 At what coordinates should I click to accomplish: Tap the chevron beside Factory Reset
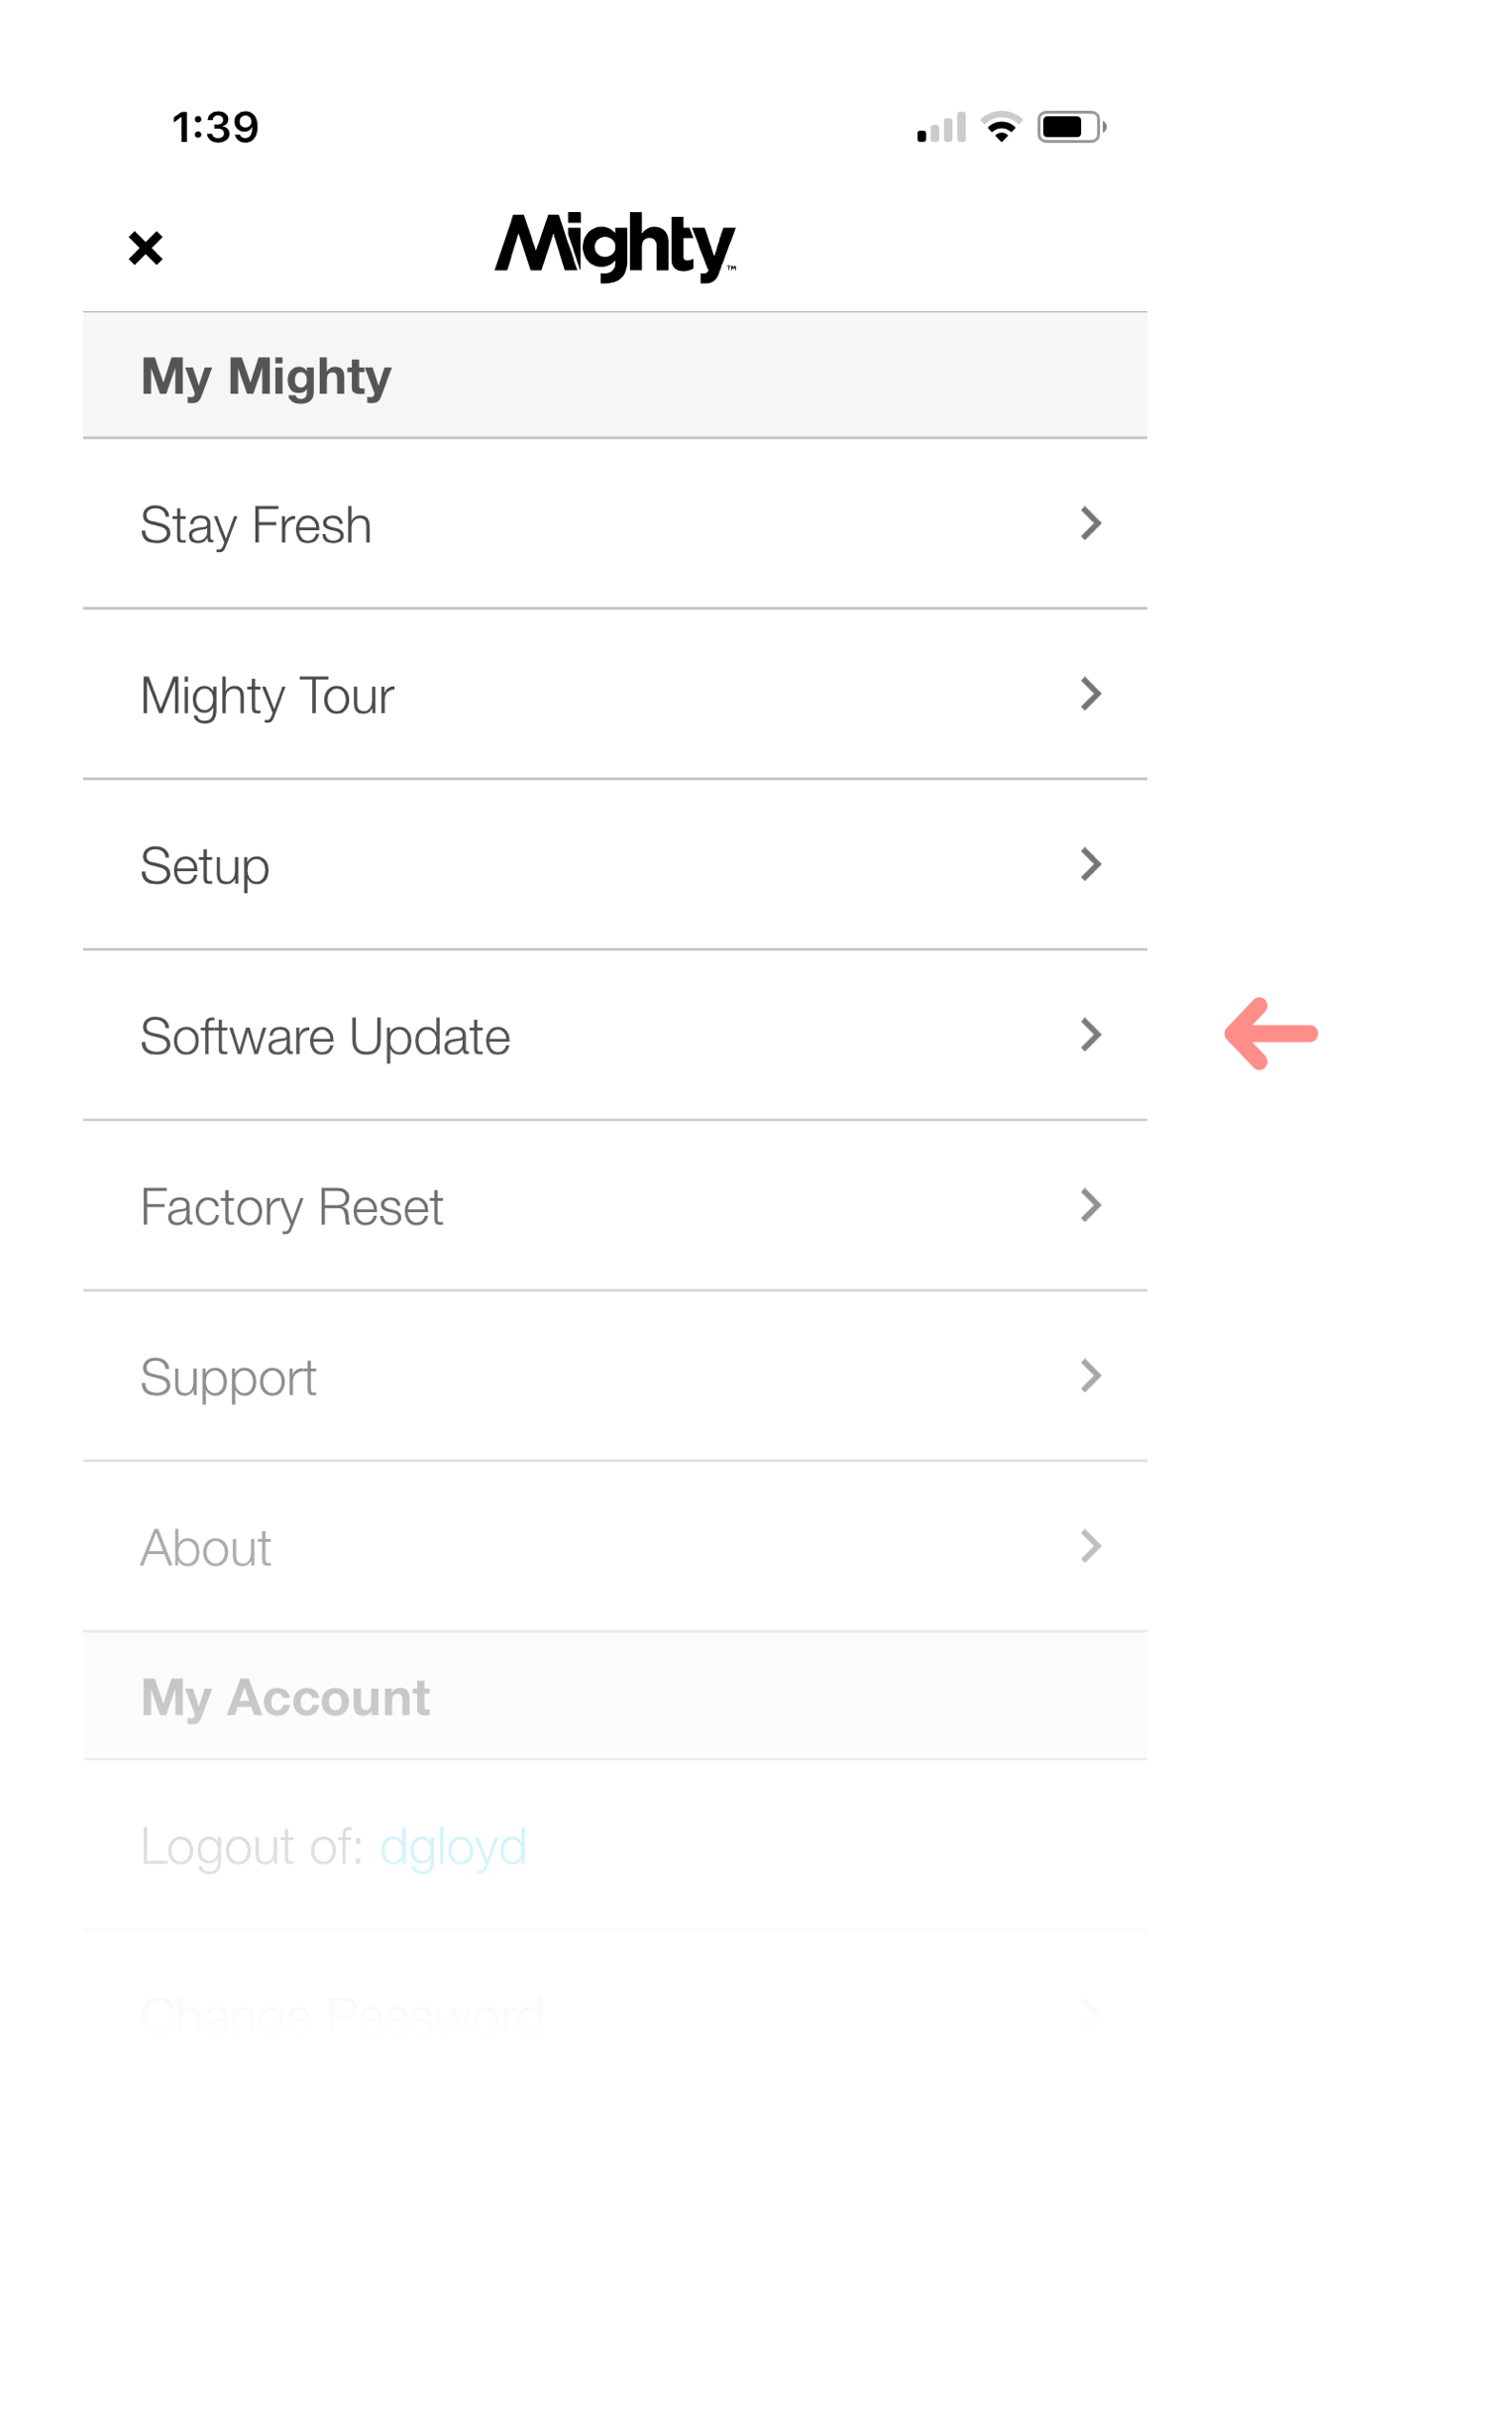click(1091, 1206)
